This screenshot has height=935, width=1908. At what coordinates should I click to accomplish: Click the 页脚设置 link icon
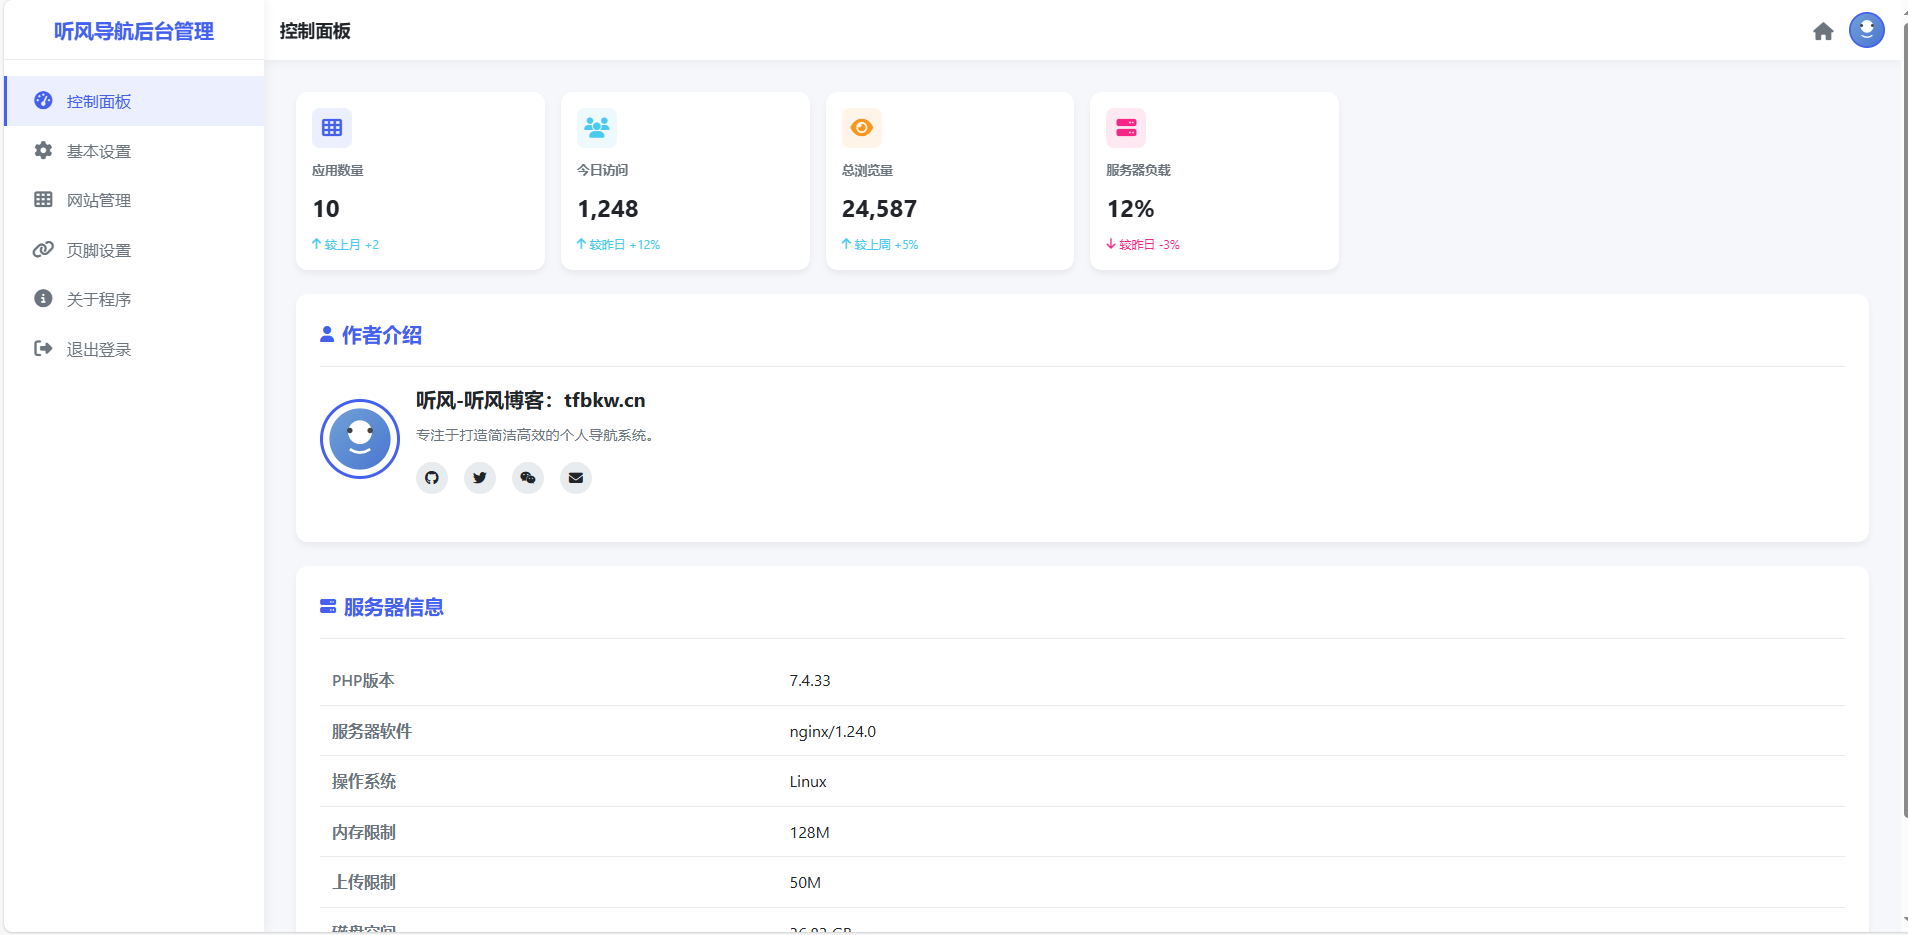(x=43, y=249)
